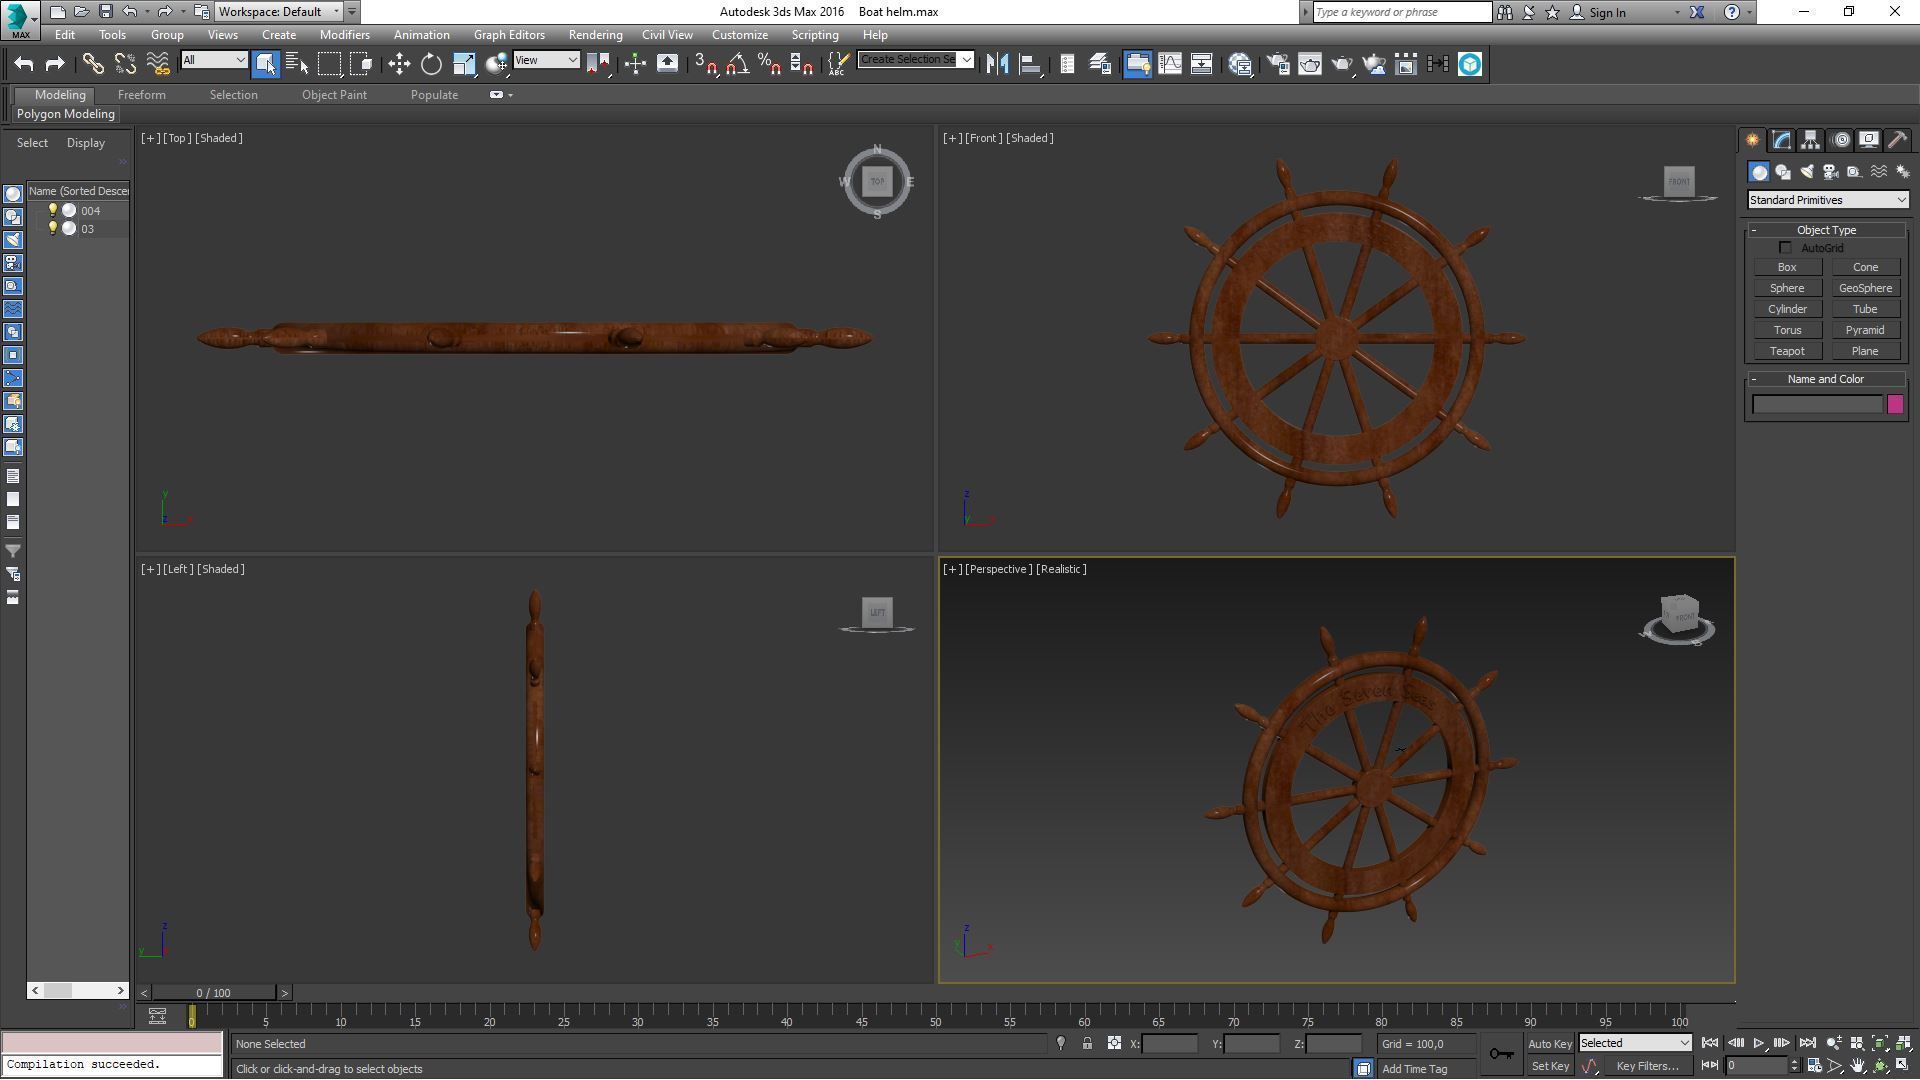Click the Polygon Modeling panel label
The height and width of the screenshot is (1080, 1920).
(66, 114)
